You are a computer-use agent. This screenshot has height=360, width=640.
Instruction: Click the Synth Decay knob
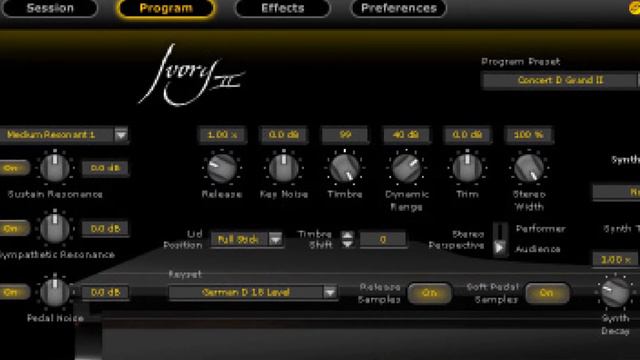click(616, 292)
